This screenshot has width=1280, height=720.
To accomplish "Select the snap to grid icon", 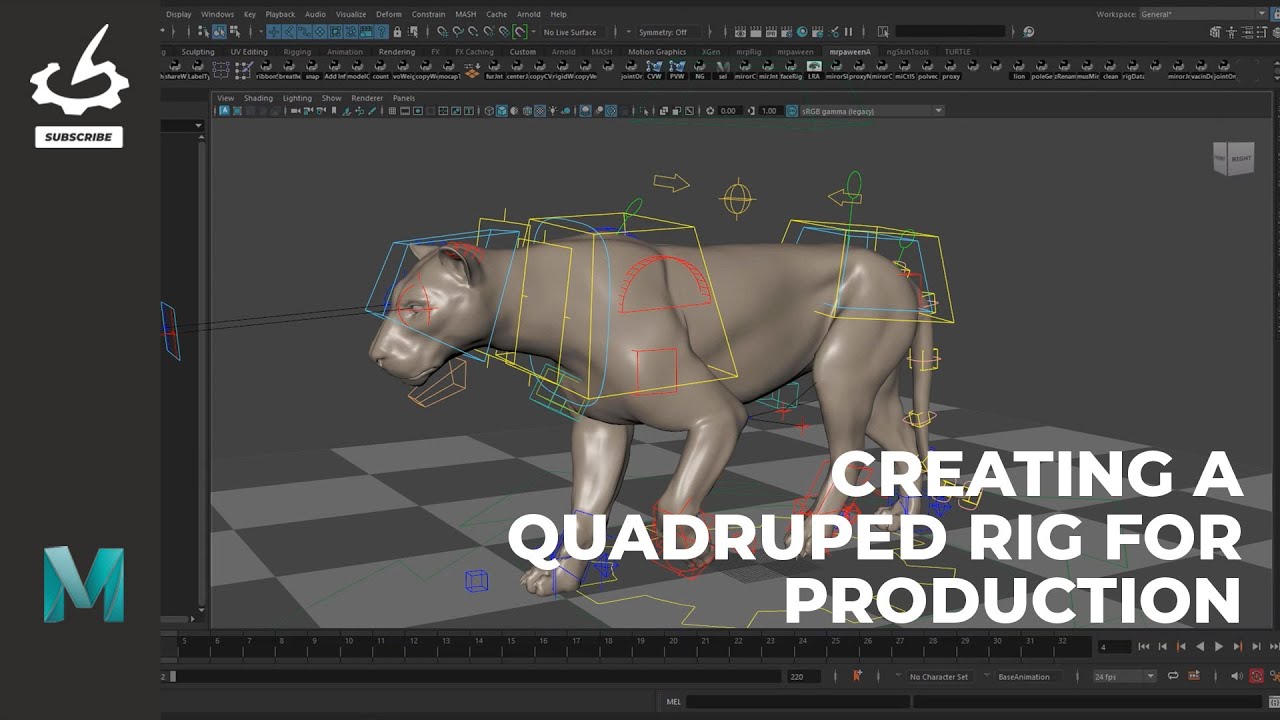I will coord(441,32).
